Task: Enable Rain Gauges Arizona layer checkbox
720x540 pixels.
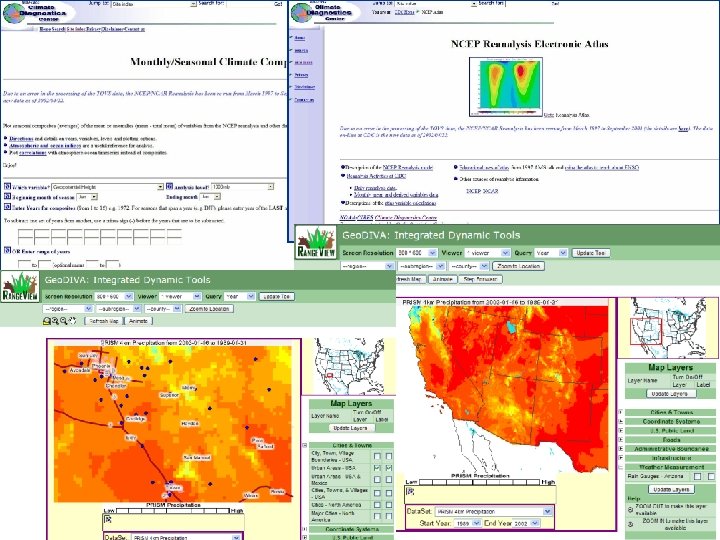Action: click(x=698, y=477)
